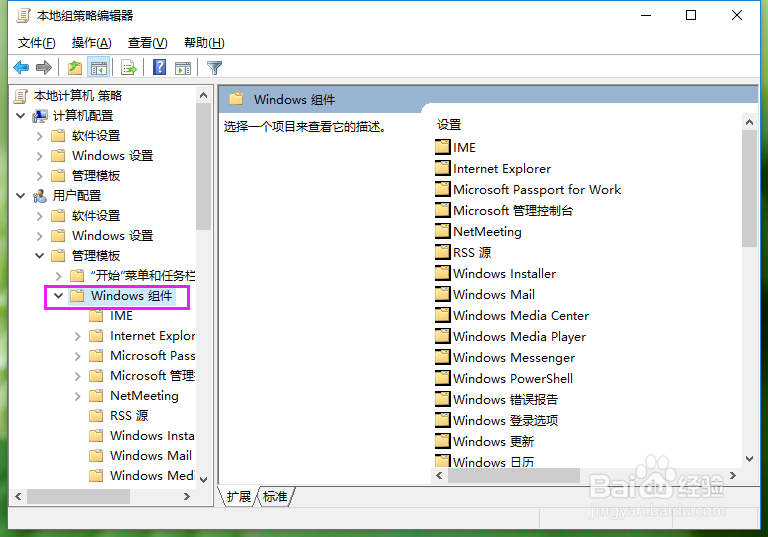Expand Internet Explorer in the tree

(77, 336)
